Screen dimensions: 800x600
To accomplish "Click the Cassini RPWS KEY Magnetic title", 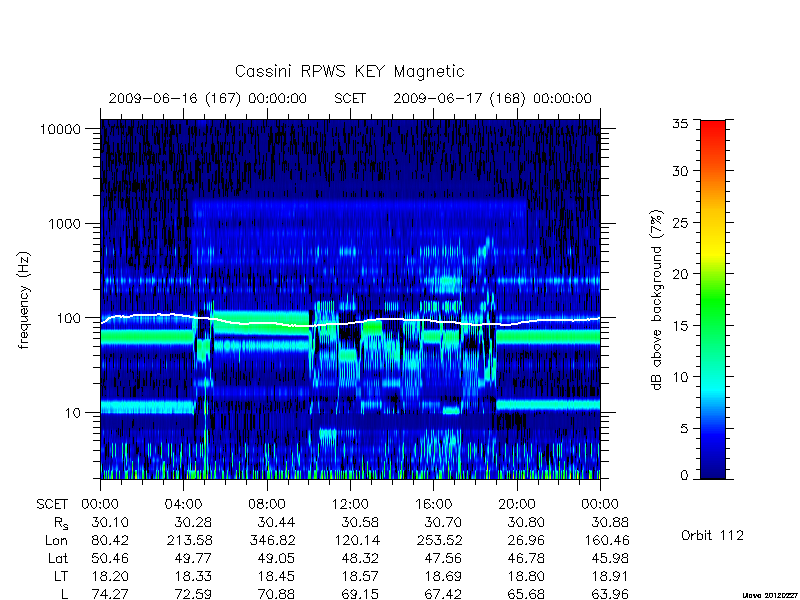I will click(349, 71).
